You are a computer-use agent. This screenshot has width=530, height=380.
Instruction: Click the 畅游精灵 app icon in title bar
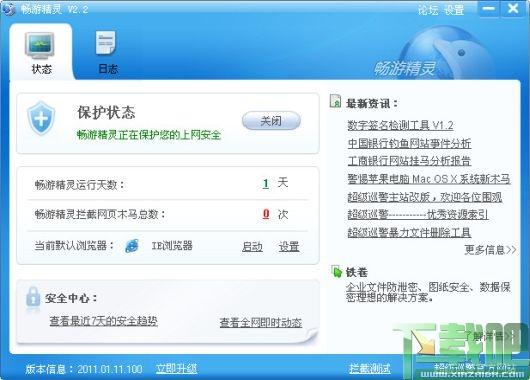(x=8, y=8)
